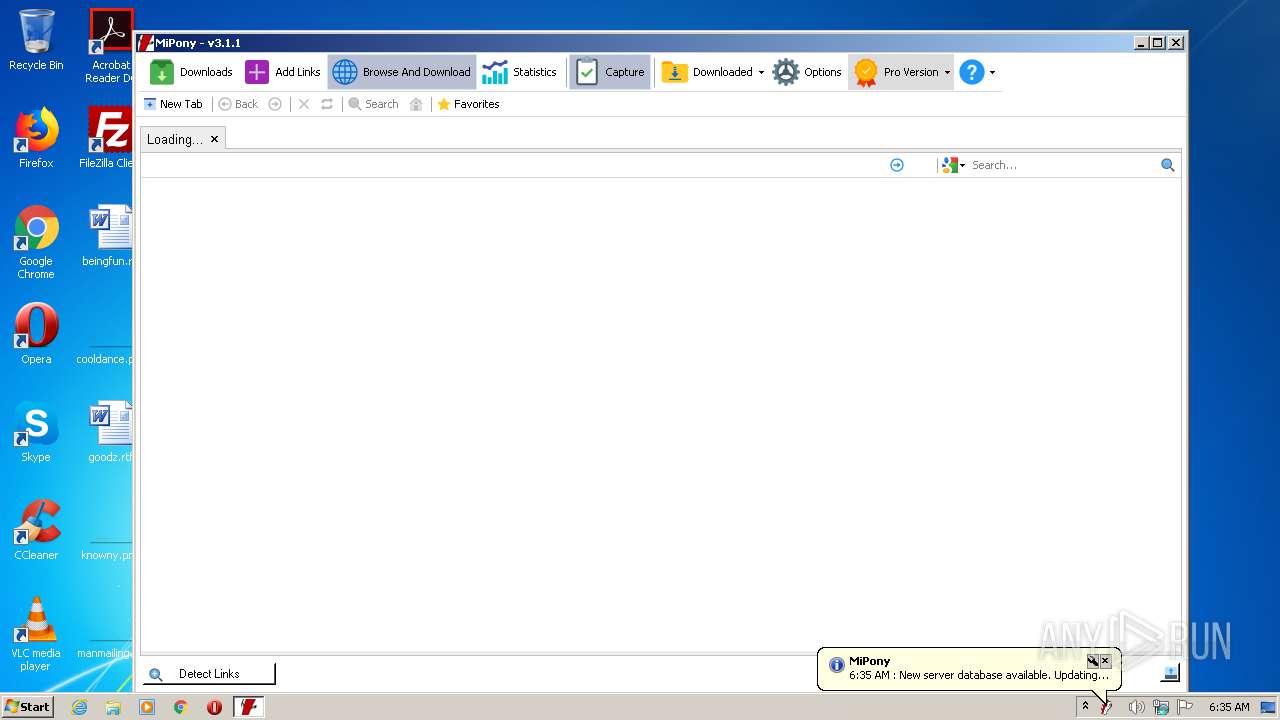Select the Google Chrome desktop shortcut
Screen dimensions: 1280x720
pos(36,243)
